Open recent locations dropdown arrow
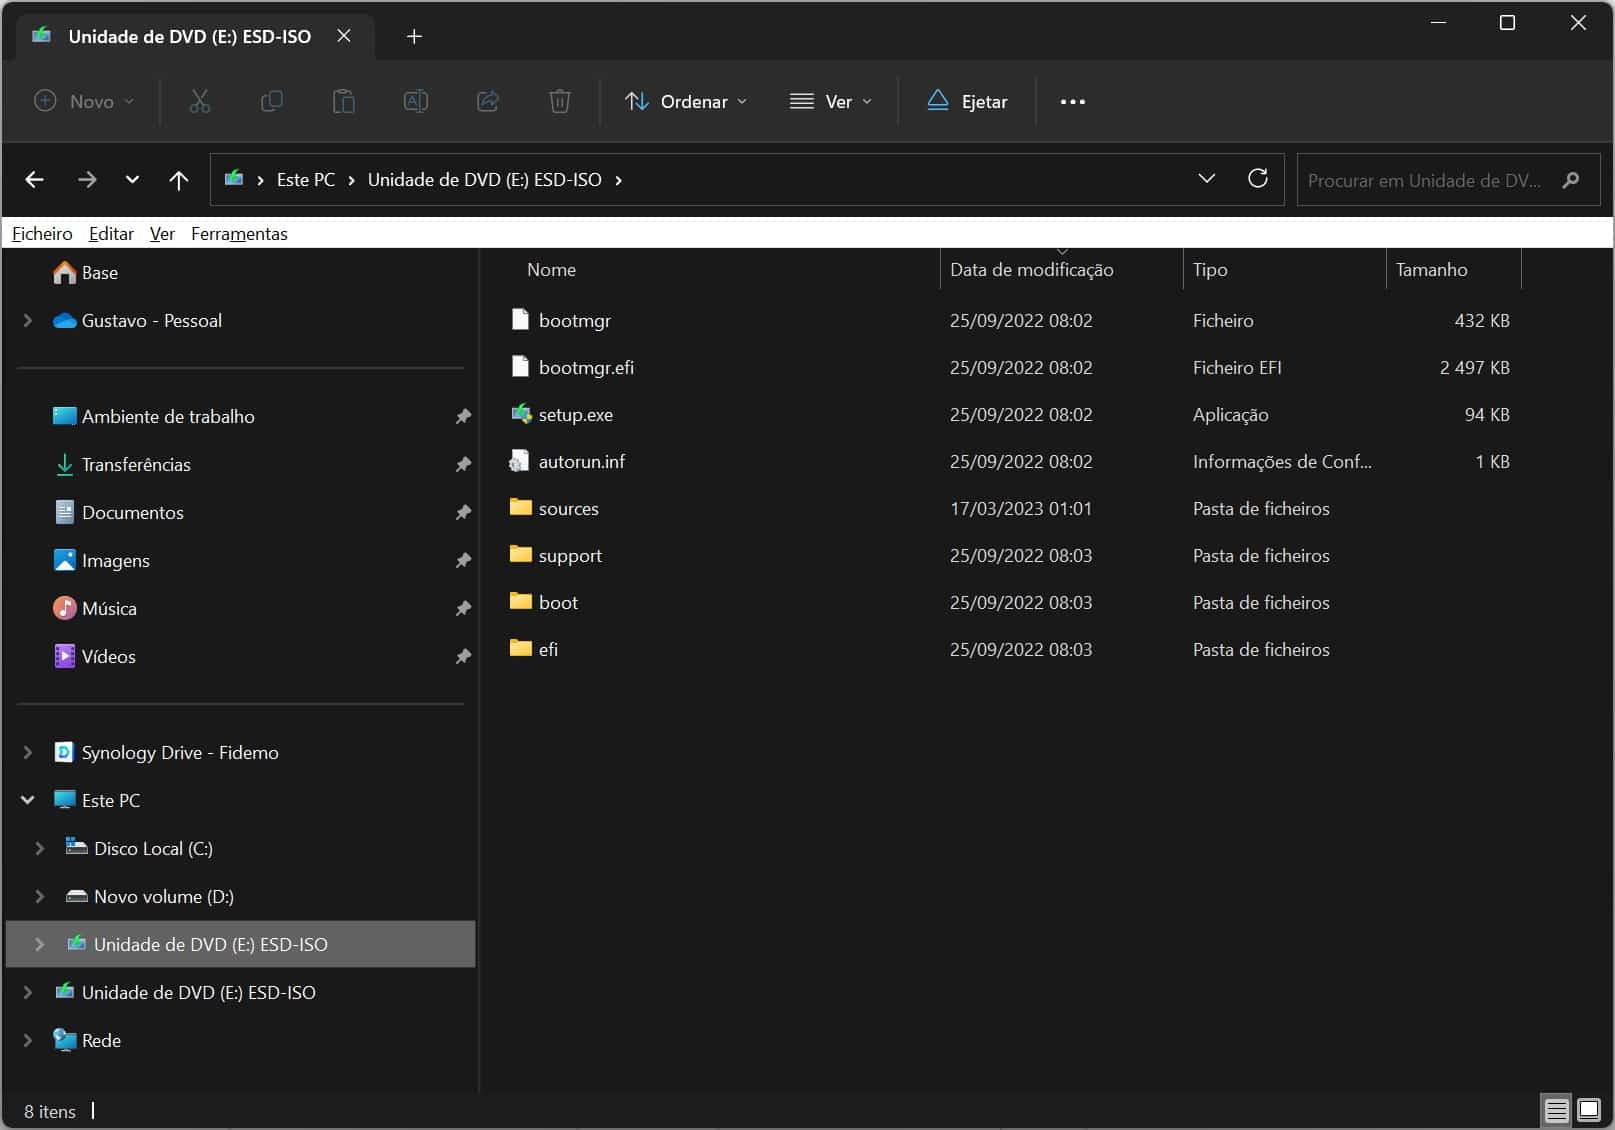 point(132,180)
